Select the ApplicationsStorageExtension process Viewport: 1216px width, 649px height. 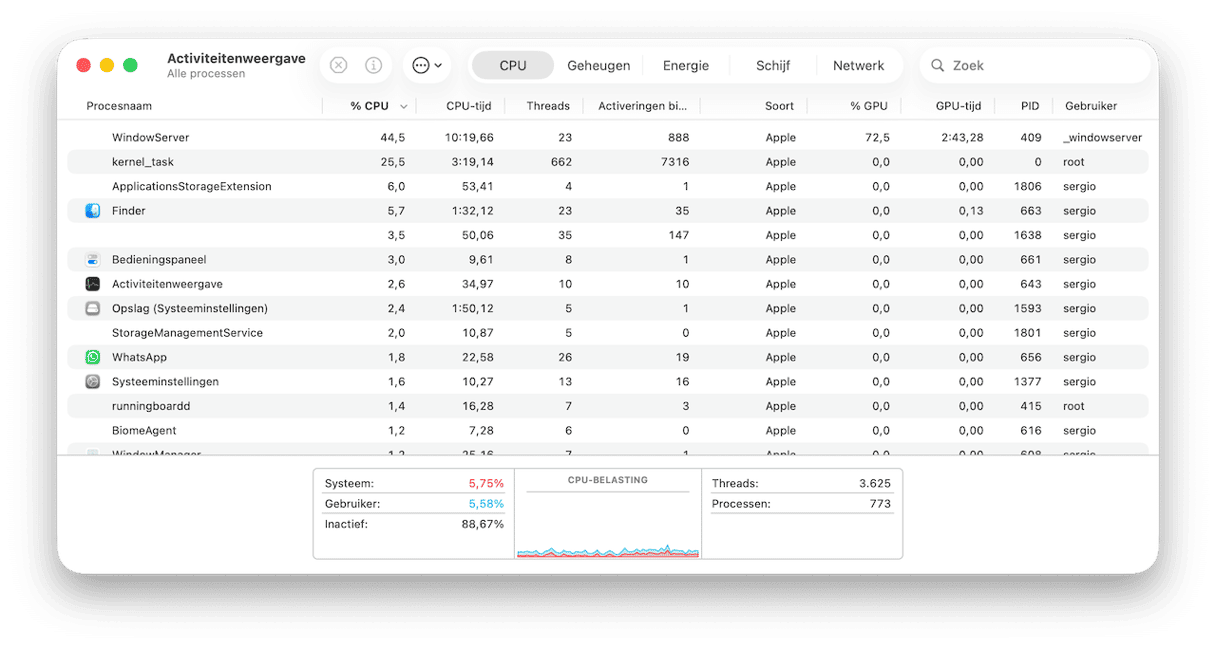click(x=608, y=187)
